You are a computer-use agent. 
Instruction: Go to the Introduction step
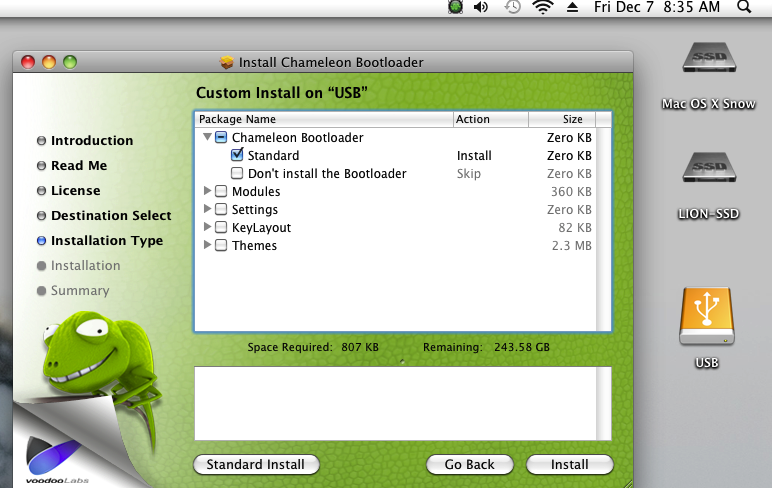pos(92,140)
